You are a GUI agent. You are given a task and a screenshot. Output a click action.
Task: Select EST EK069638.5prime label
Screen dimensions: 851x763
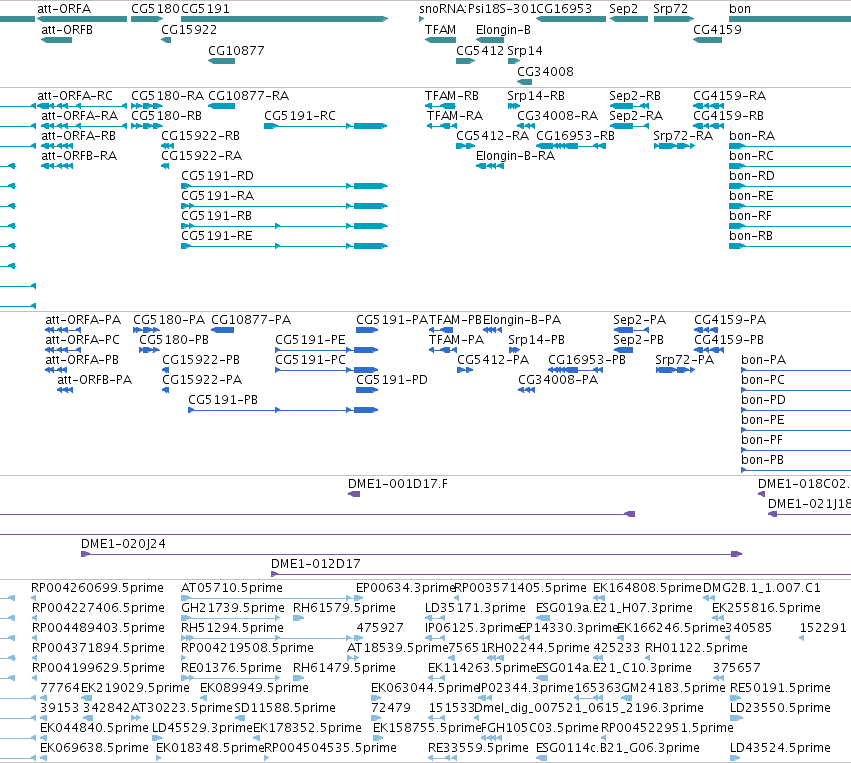[94, 748]
